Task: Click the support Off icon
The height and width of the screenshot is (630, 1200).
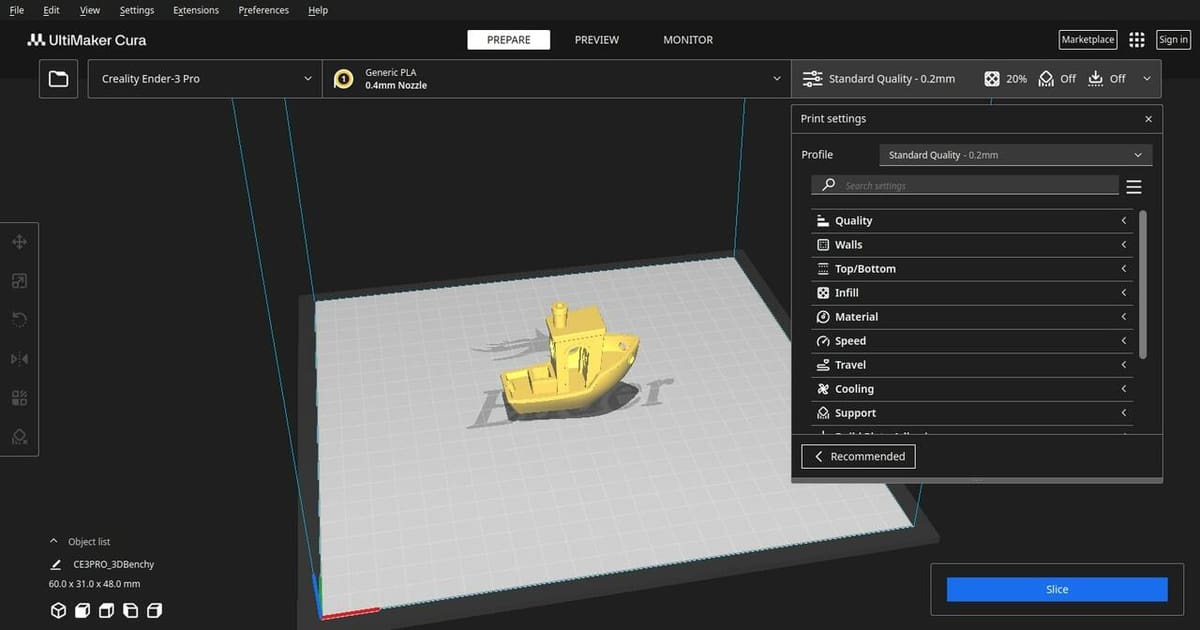Action: tap(1046, 79)
